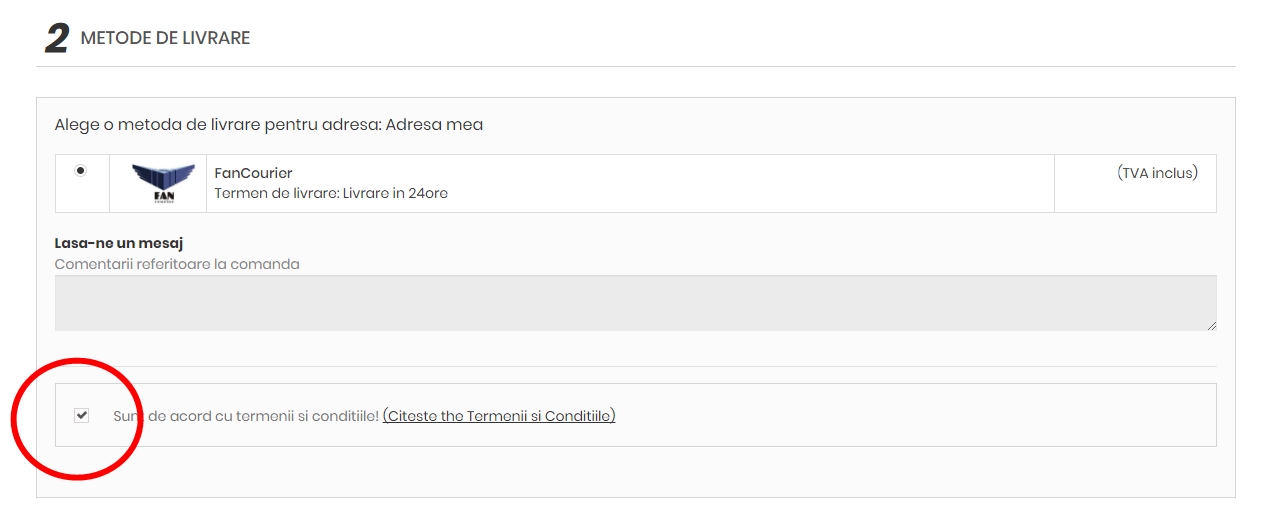Viewport: 1274px width, 524px height.
Task: Click the step number 2 icon
Action: 57,38
